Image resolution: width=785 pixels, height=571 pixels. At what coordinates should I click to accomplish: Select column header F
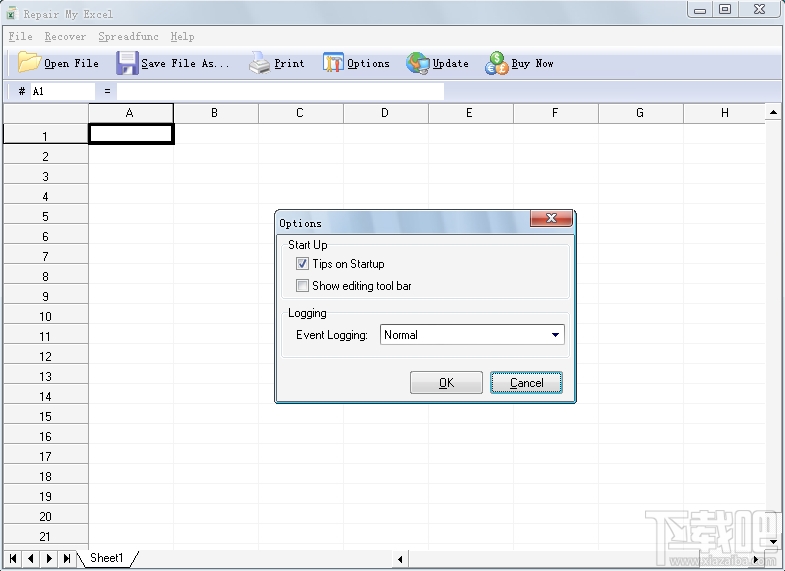point(556,113)
